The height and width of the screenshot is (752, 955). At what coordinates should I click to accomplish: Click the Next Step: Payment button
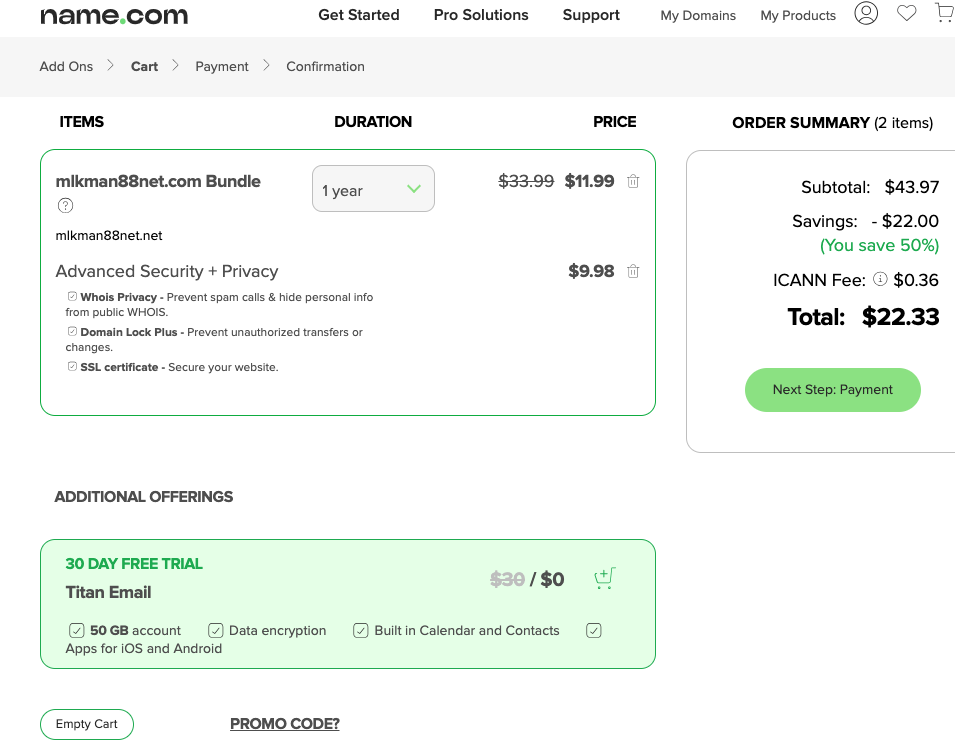tap(833, 390)
